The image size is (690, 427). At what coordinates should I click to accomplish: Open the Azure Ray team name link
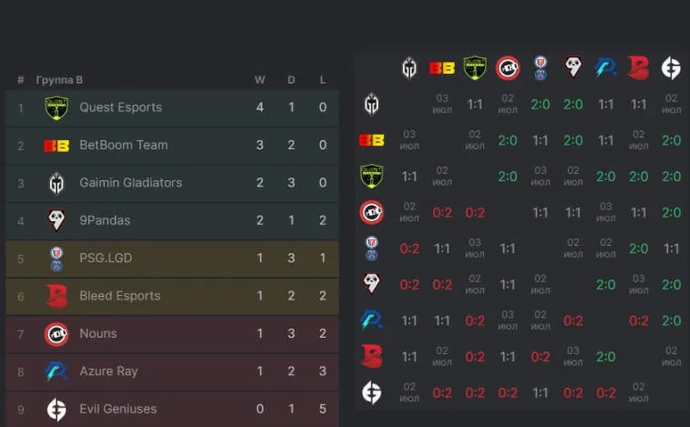tap(108, 372)
